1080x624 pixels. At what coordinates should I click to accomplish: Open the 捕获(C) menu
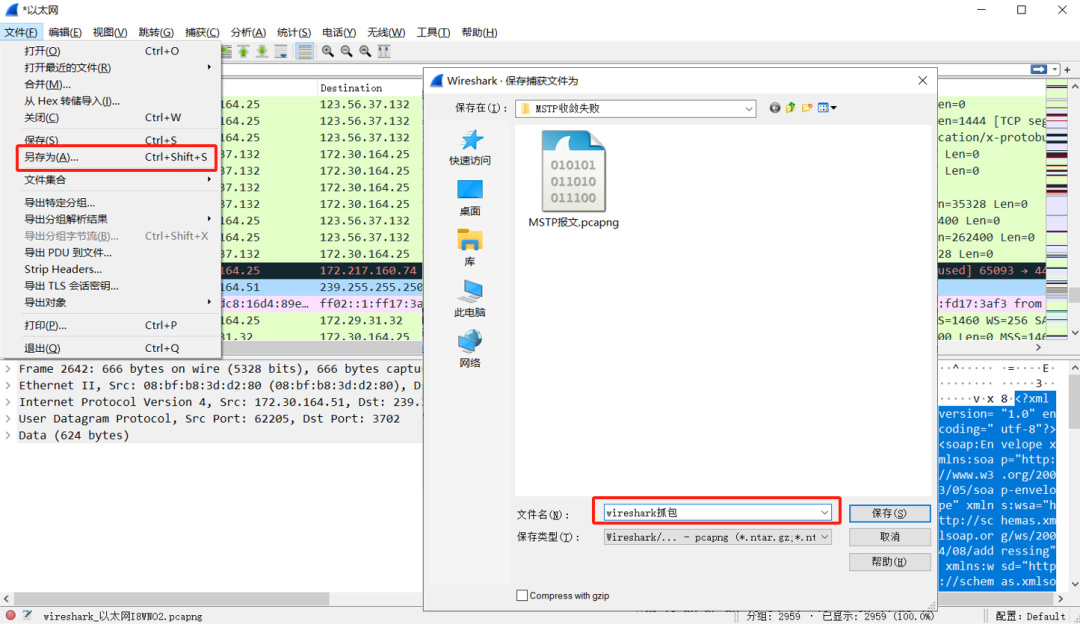(x=202, y=32)
